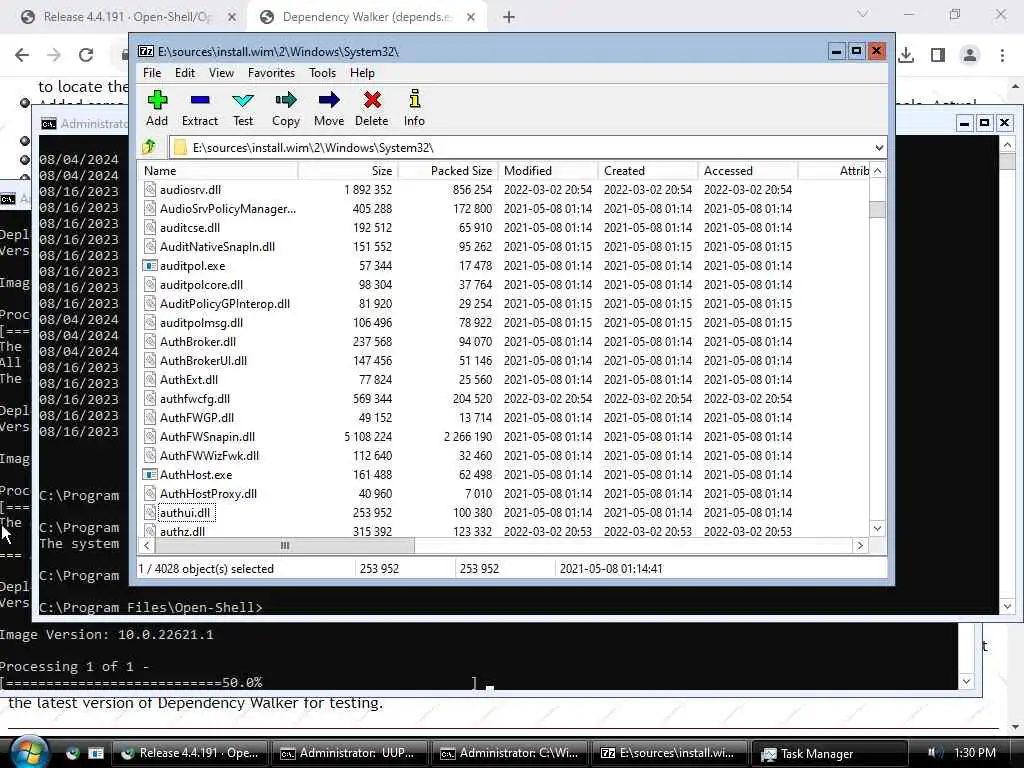This screenshot has height=768, width=1024.
Task: Open the Help menu
Action: (362, 72)
